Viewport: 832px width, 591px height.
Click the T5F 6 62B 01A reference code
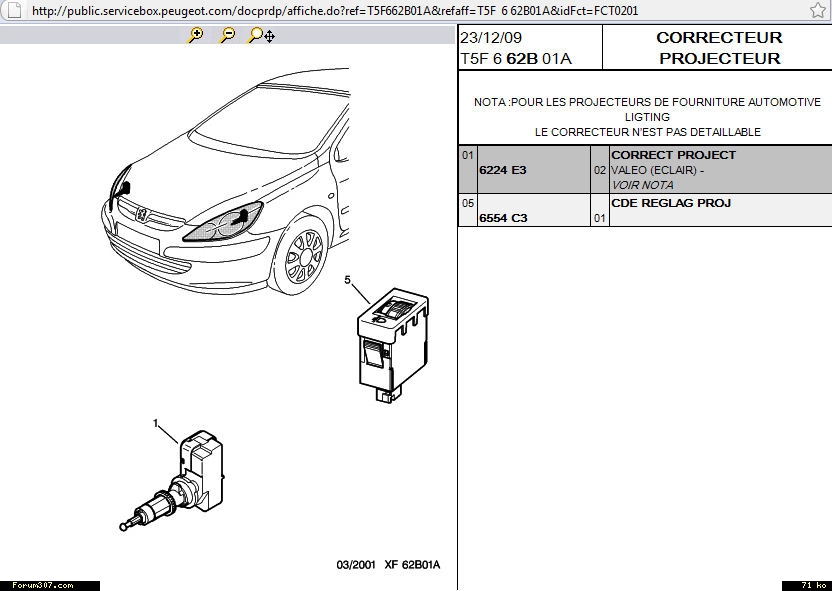click(515, 59)
